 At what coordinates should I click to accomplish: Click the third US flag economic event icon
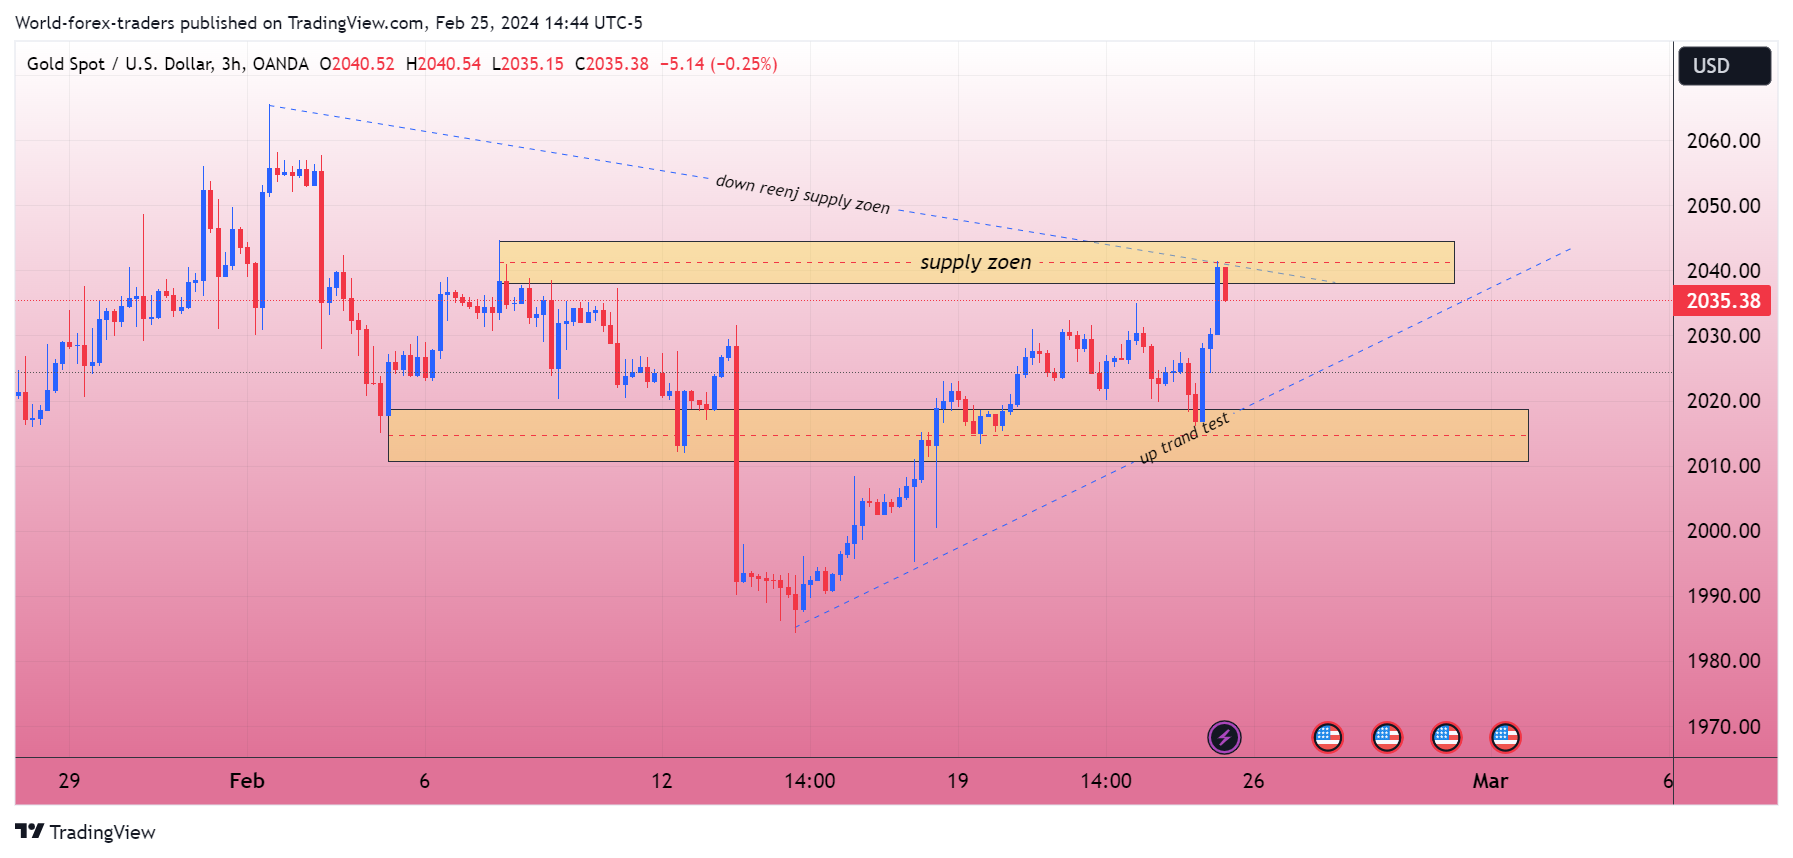click(x=1446, y=738)
